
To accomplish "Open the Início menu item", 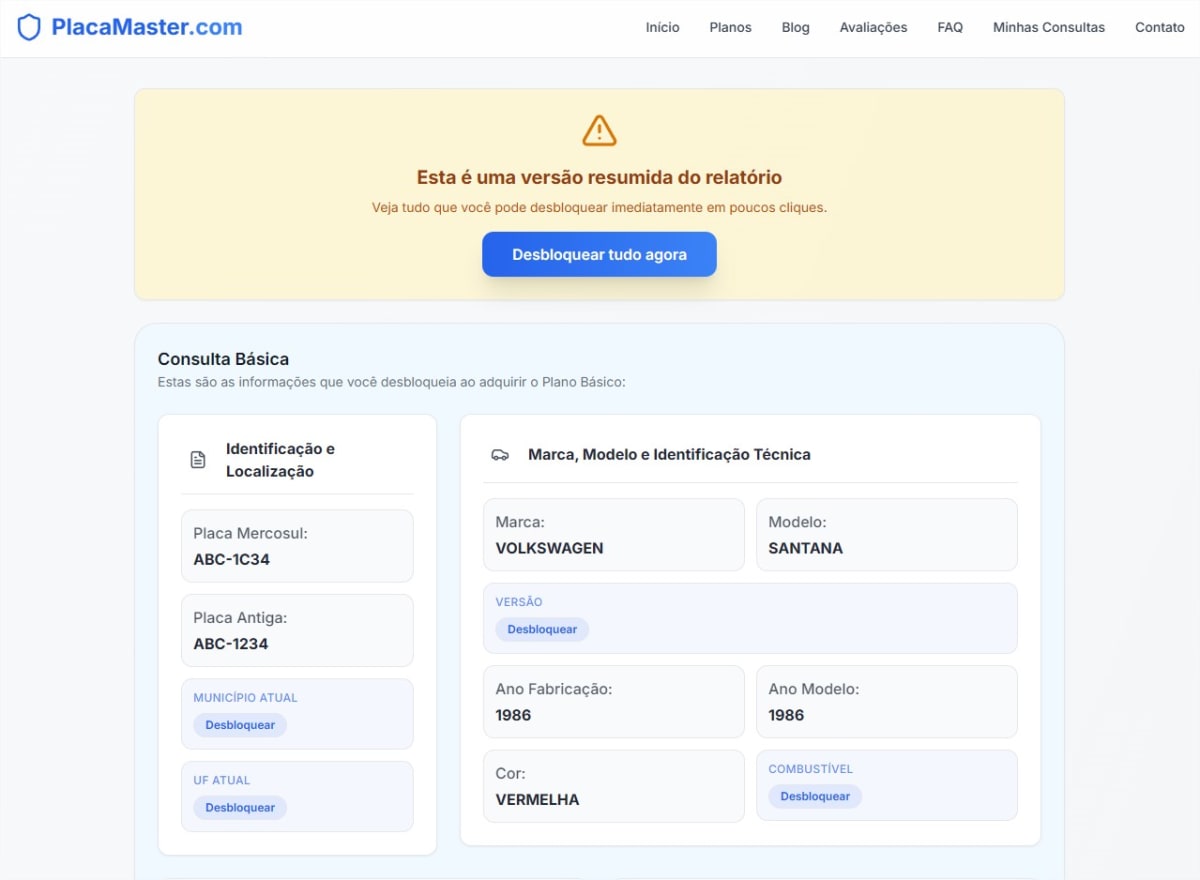I will (x=662, y=28).
